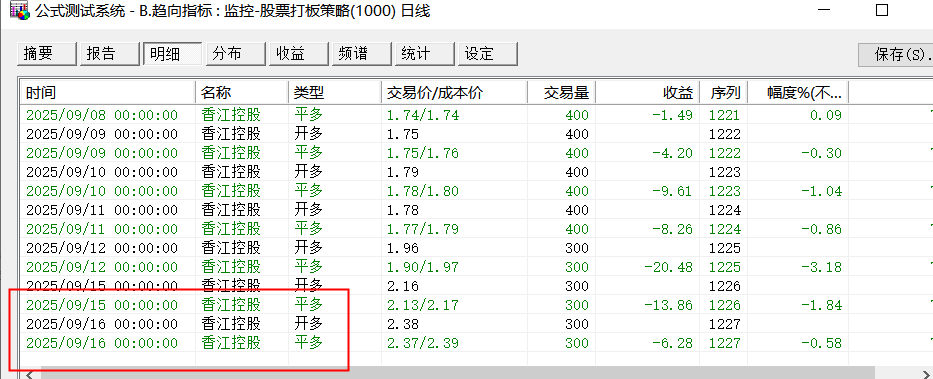
Task: Click 幅度 value -0.86
Action: pos(821,230)
